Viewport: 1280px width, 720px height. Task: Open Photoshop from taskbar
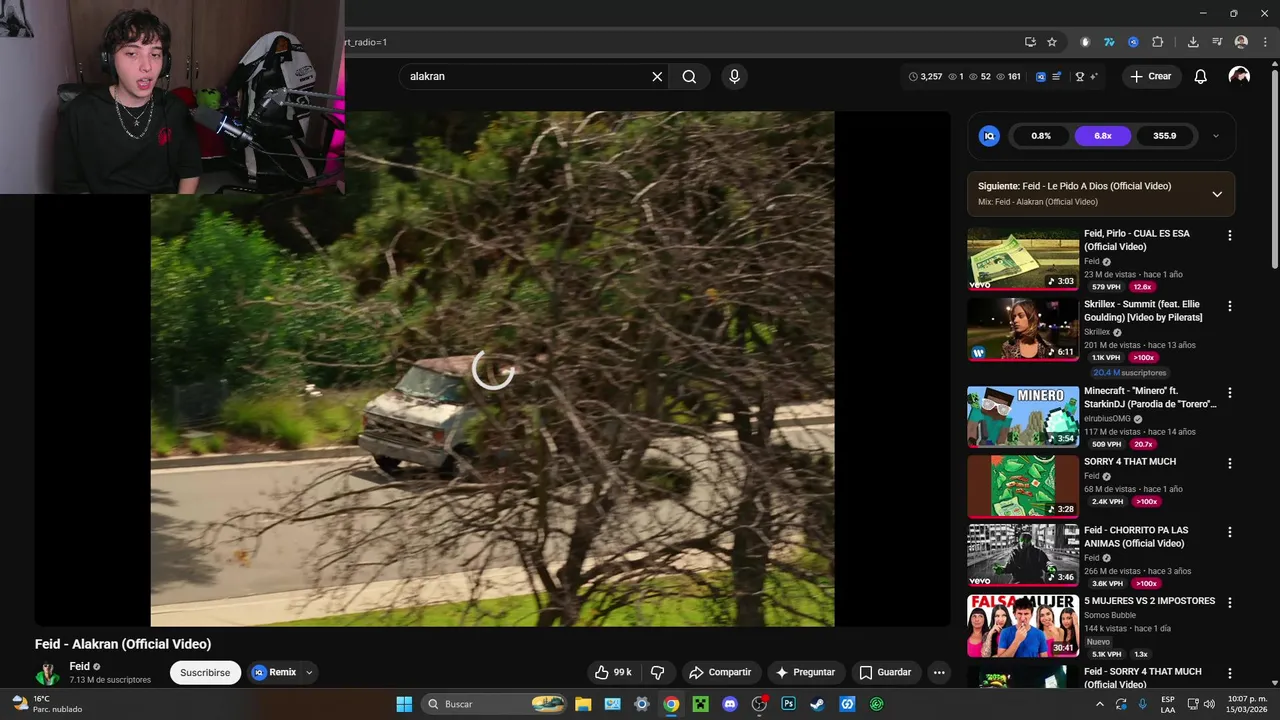click(788, 704)
